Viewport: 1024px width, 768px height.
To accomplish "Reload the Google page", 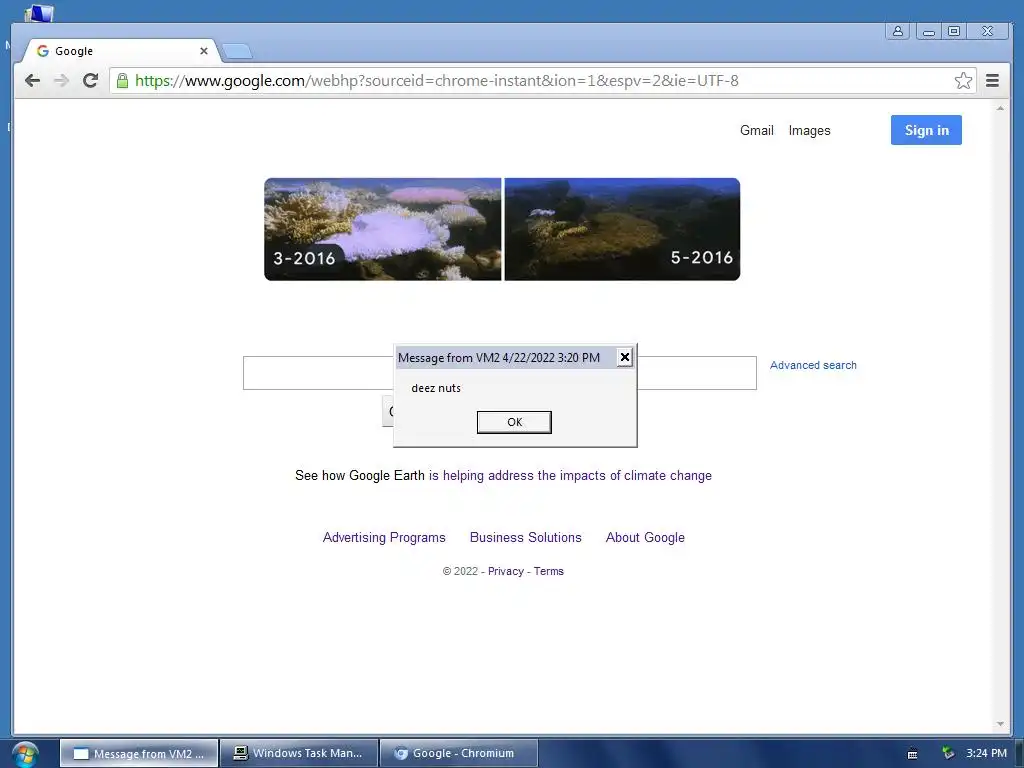I will pos(90,80).
